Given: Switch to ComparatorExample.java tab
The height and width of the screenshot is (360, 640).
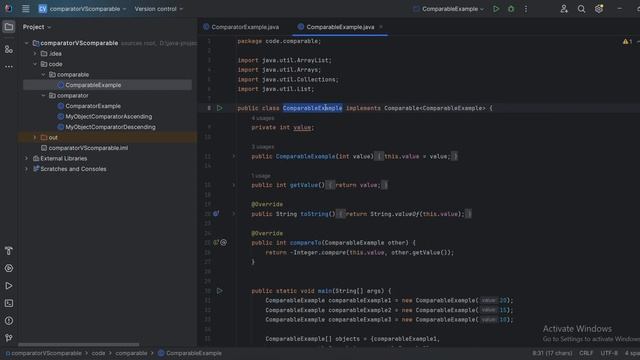Looking at the screenshot, I should click(x=241, y=27).
